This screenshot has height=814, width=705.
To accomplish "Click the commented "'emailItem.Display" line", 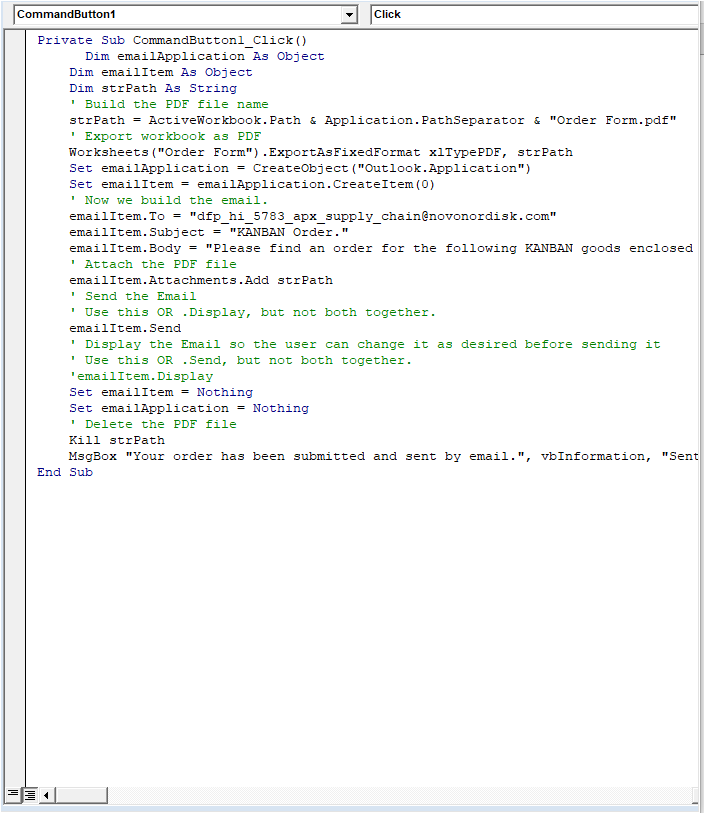I will point(141,376).
